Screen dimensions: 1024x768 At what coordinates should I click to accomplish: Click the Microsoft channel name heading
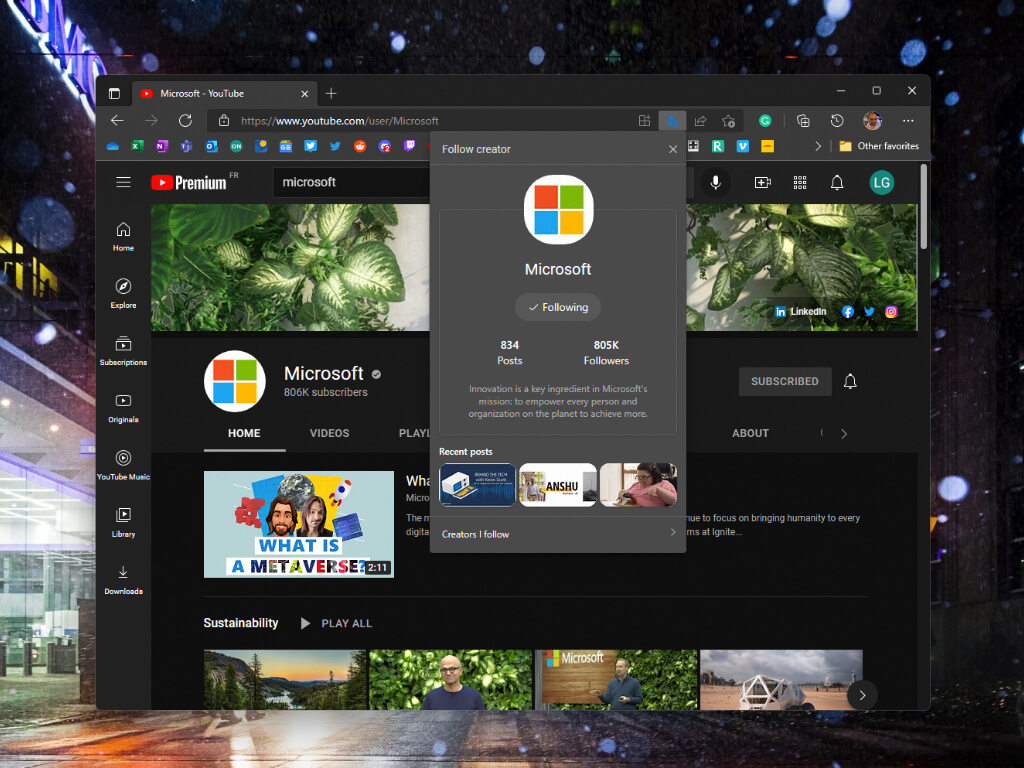(x=323, y=374)
